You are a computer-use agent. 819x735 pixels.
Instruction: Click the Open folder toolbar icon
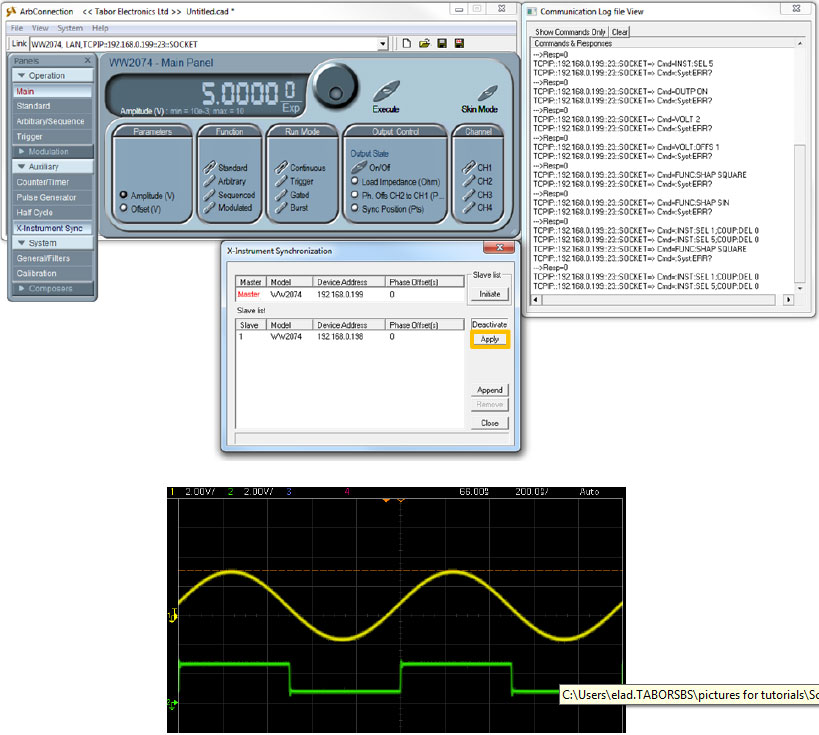[x=424, y=44]
